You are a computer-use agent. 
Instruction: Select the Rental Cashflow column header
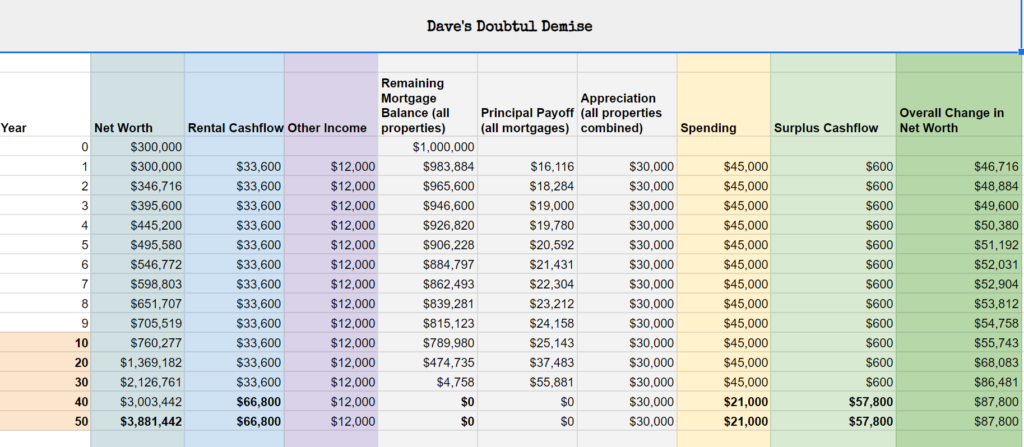[x=235, y=128]
